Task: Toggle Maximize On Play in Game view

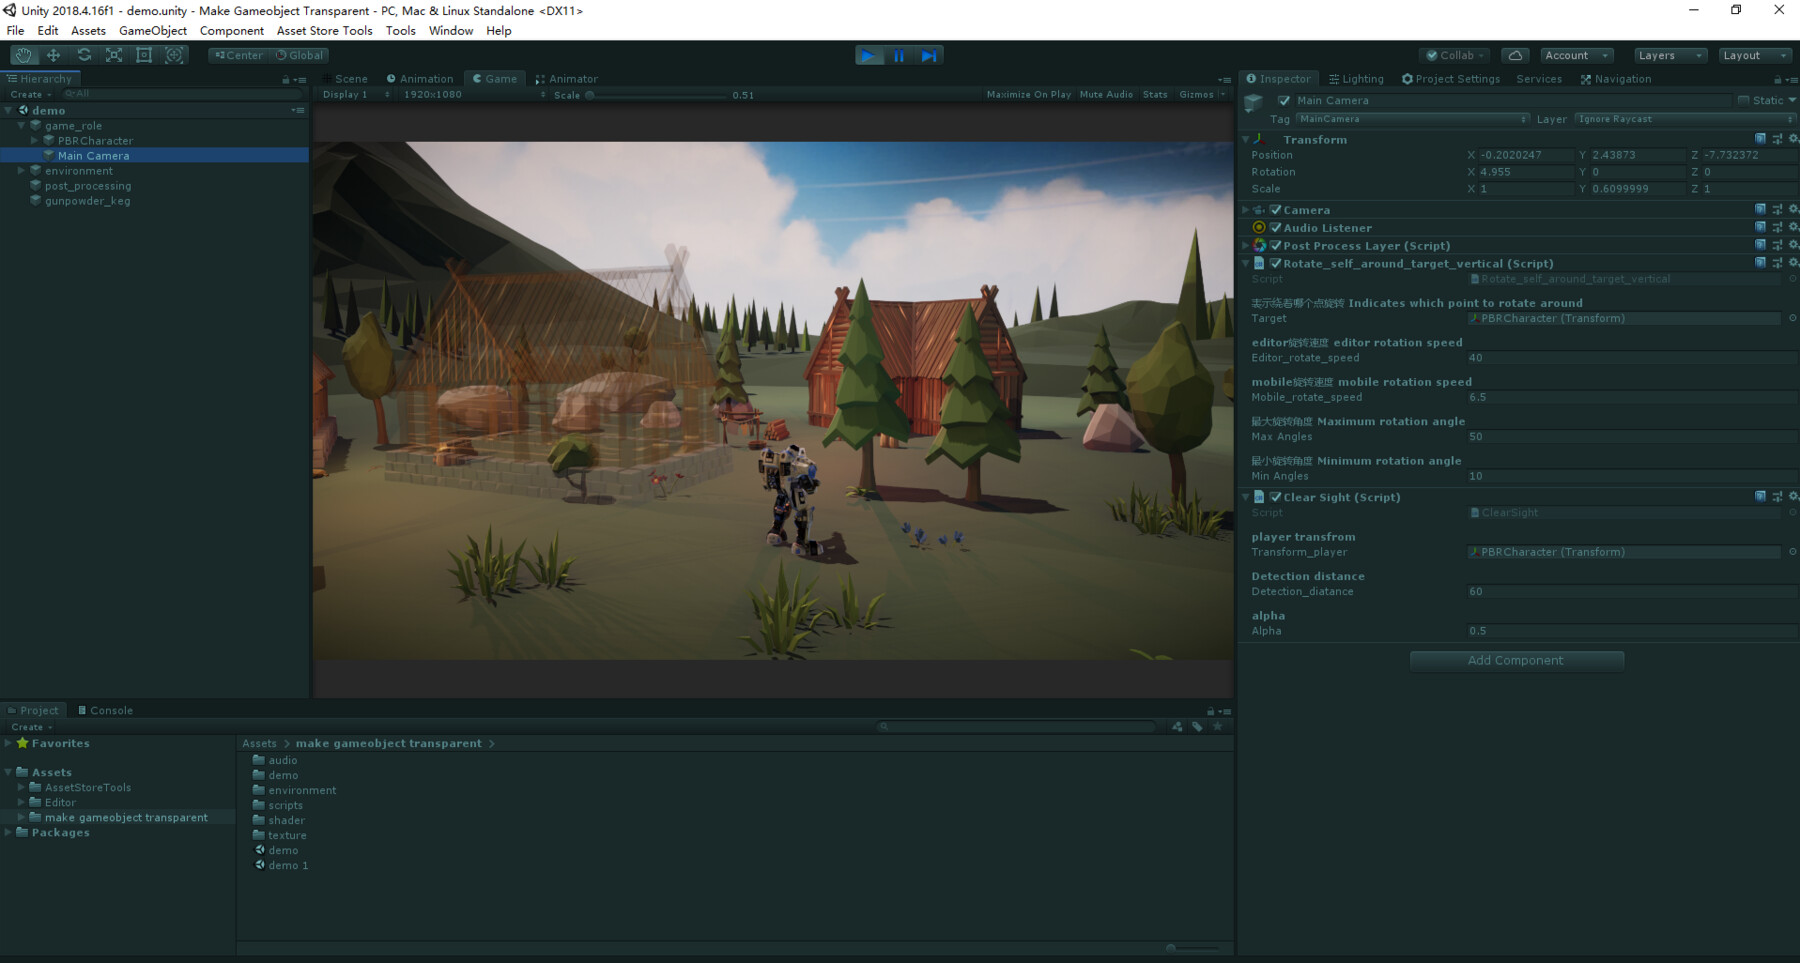Action: point(1029,94)
